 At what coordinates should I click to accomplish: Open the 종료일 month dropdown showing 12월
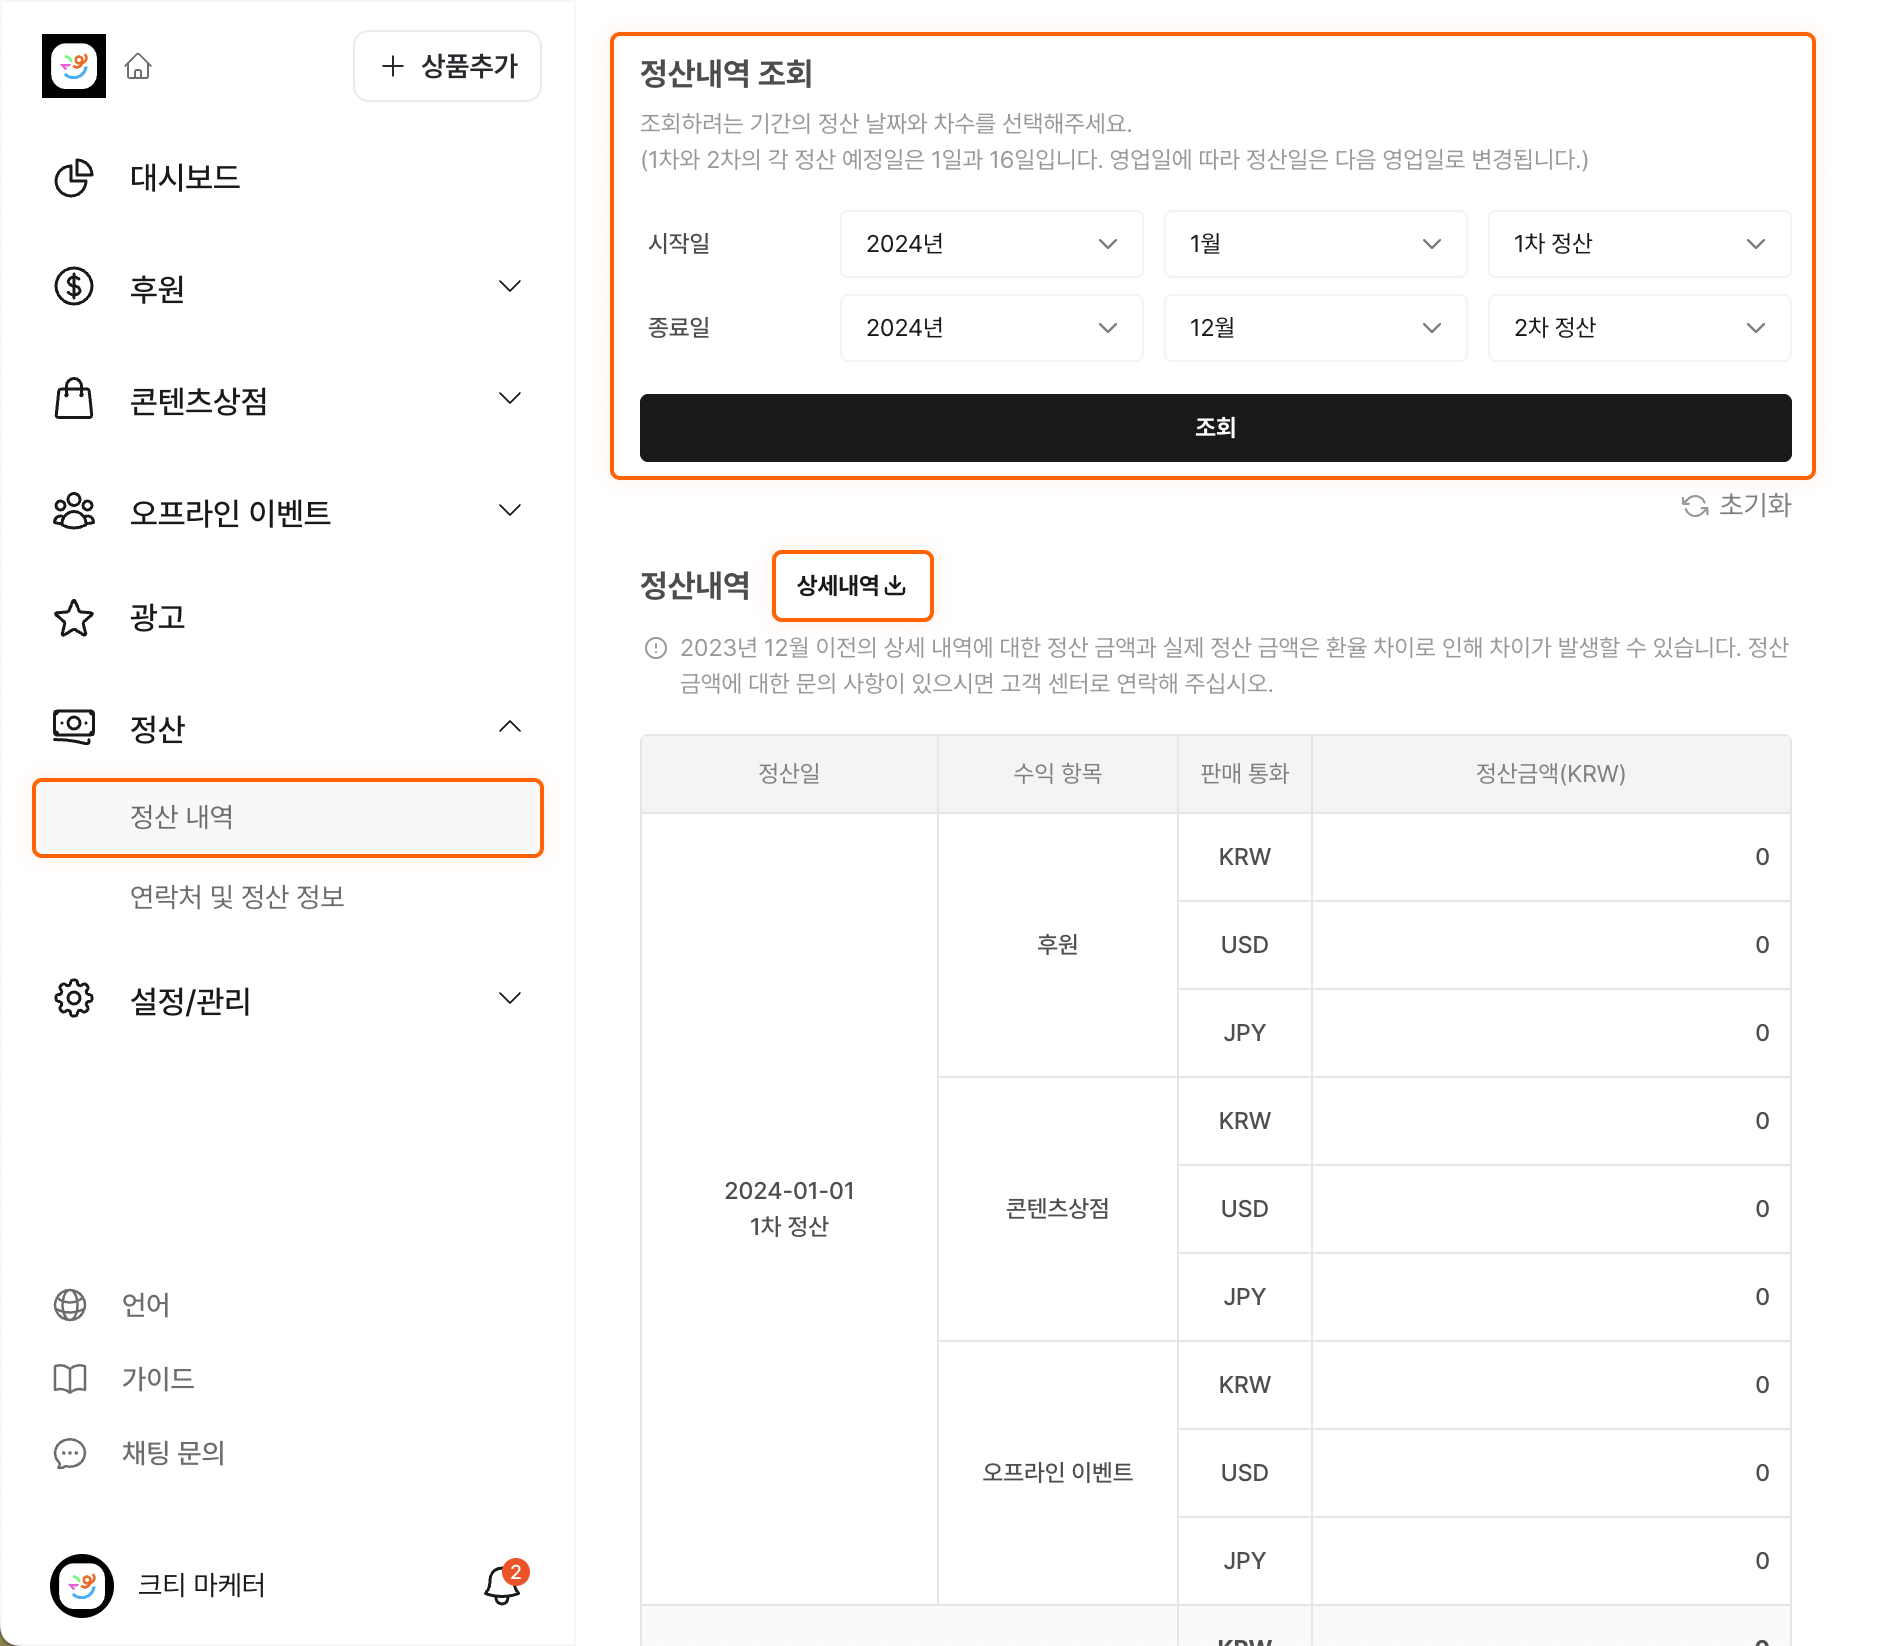pos(1315,328)
